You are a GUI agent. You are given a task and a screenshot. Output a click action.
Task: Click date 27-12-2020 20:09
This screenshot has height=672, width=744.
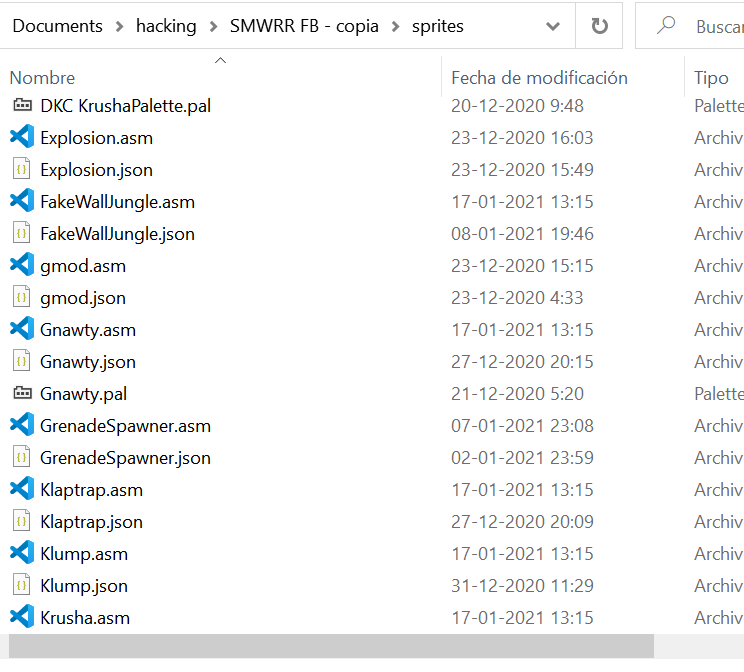pyautogui.click(x=522, y=522)
